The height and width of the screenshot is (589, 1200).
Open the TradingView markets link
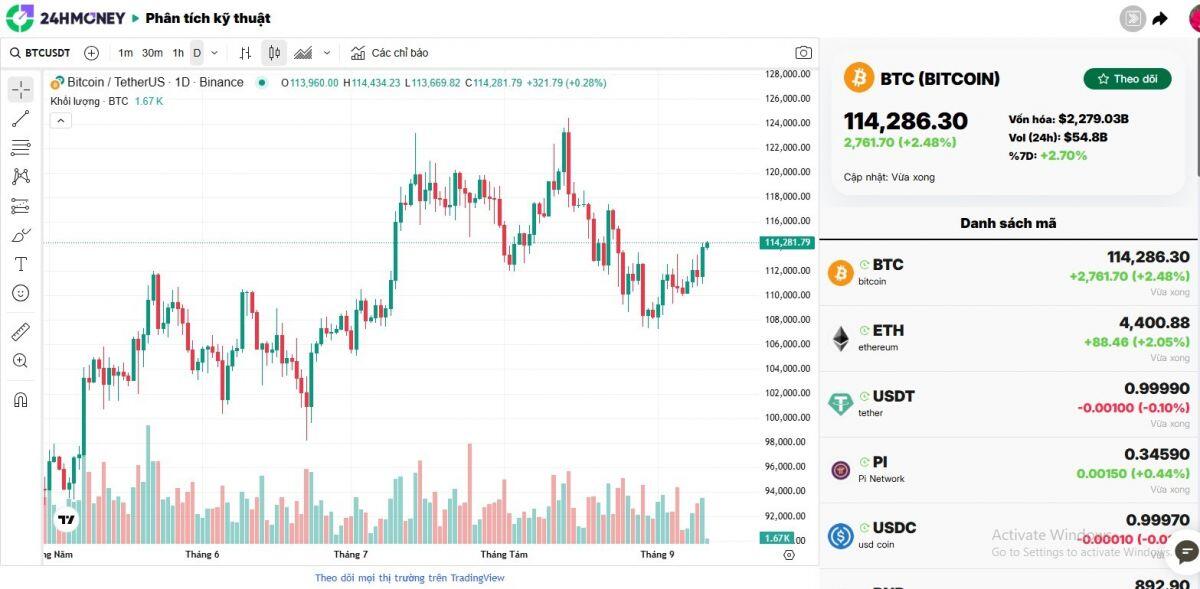tap(410, 578)
